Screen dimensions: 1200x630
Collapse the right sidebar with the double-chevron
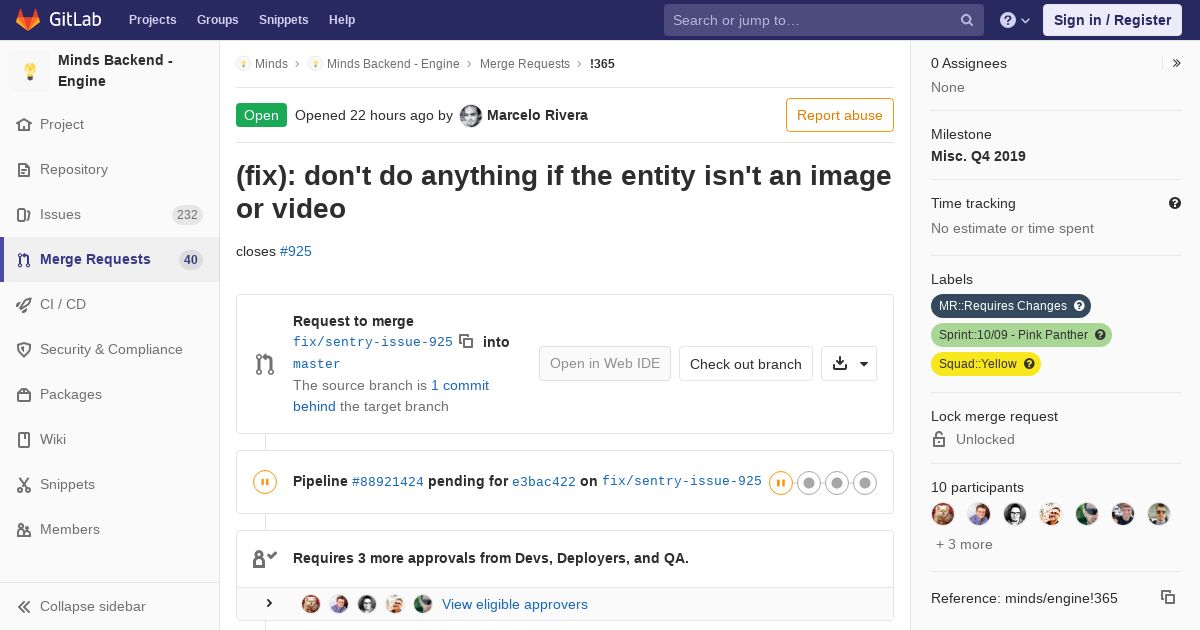point(1176,63)
